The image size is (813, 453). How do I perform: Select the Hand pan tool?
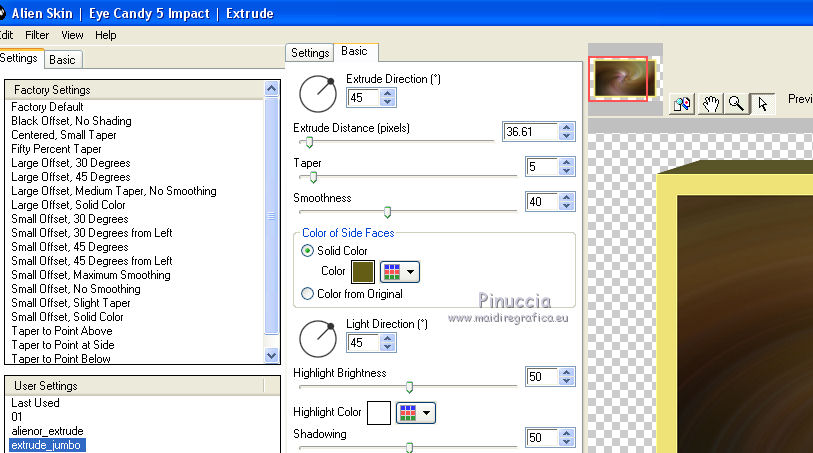click(710, 104)
